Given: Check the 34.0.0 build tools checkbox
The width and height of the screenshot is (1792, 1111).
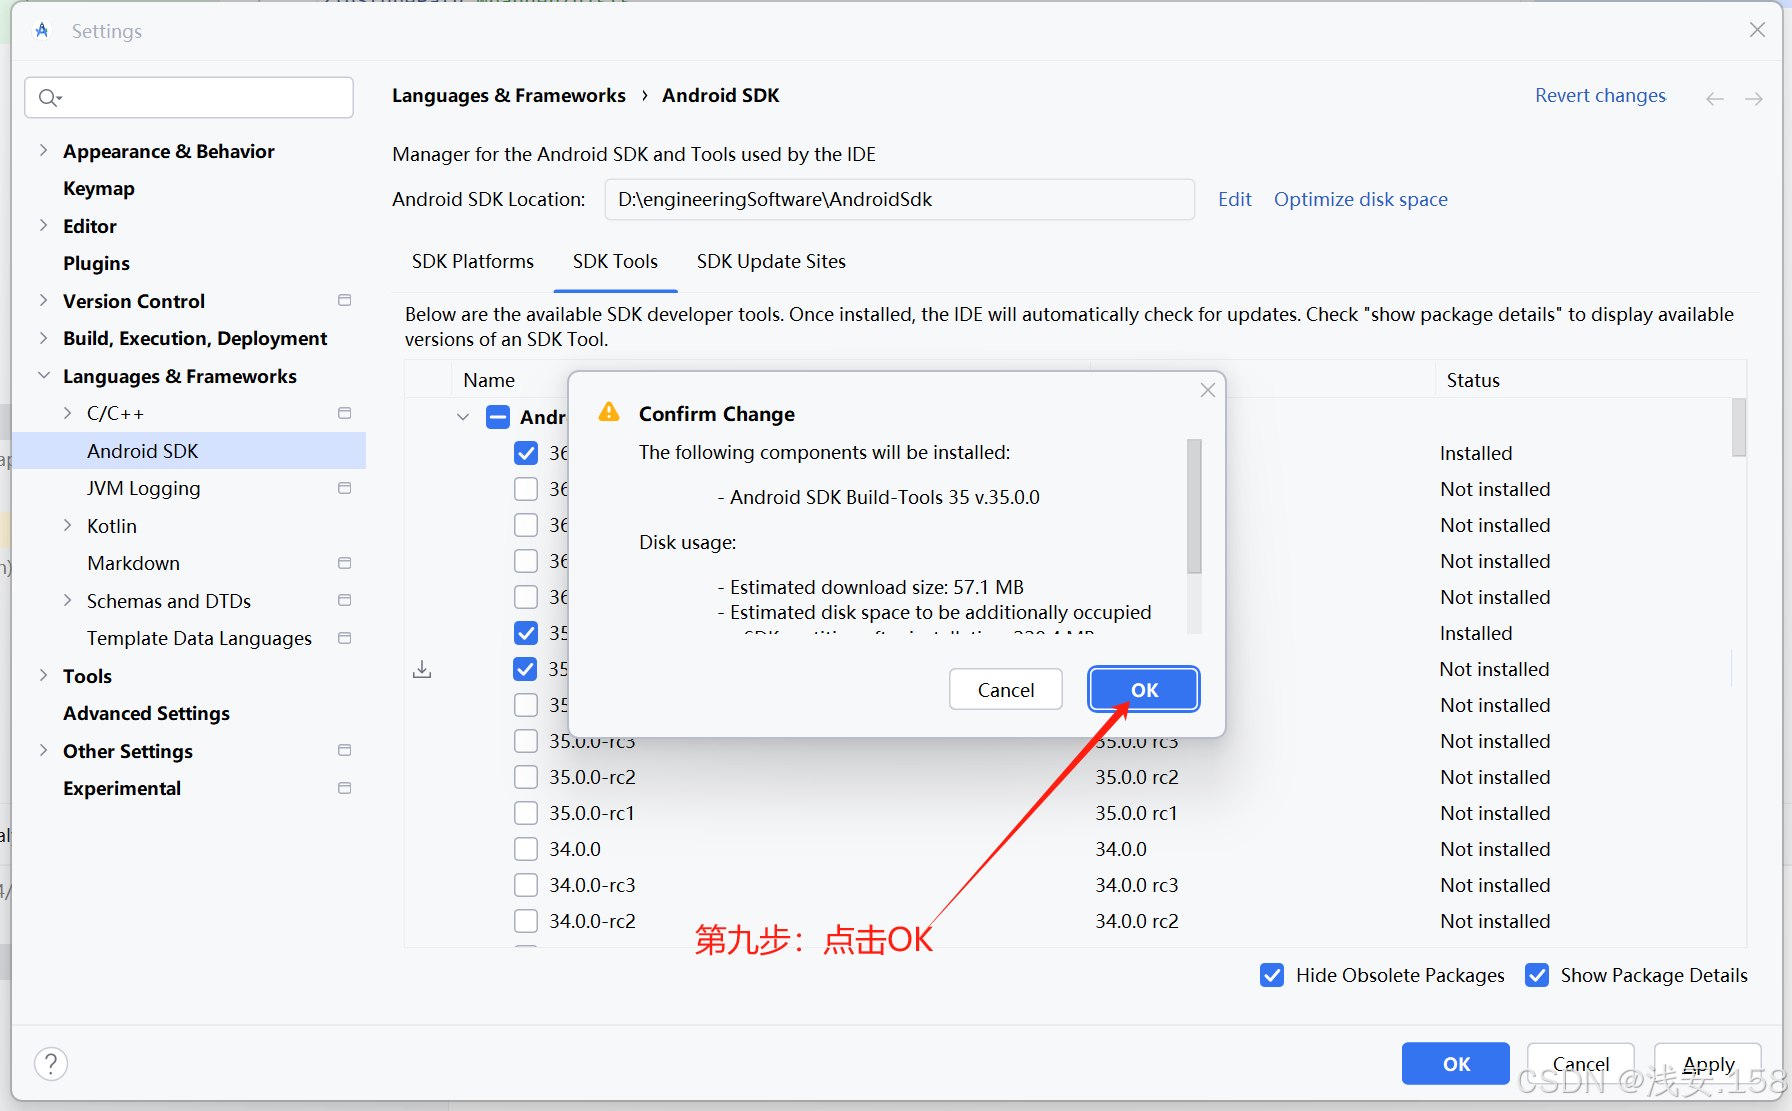Looking at the screenshot, I should click(x=526, y=849).
